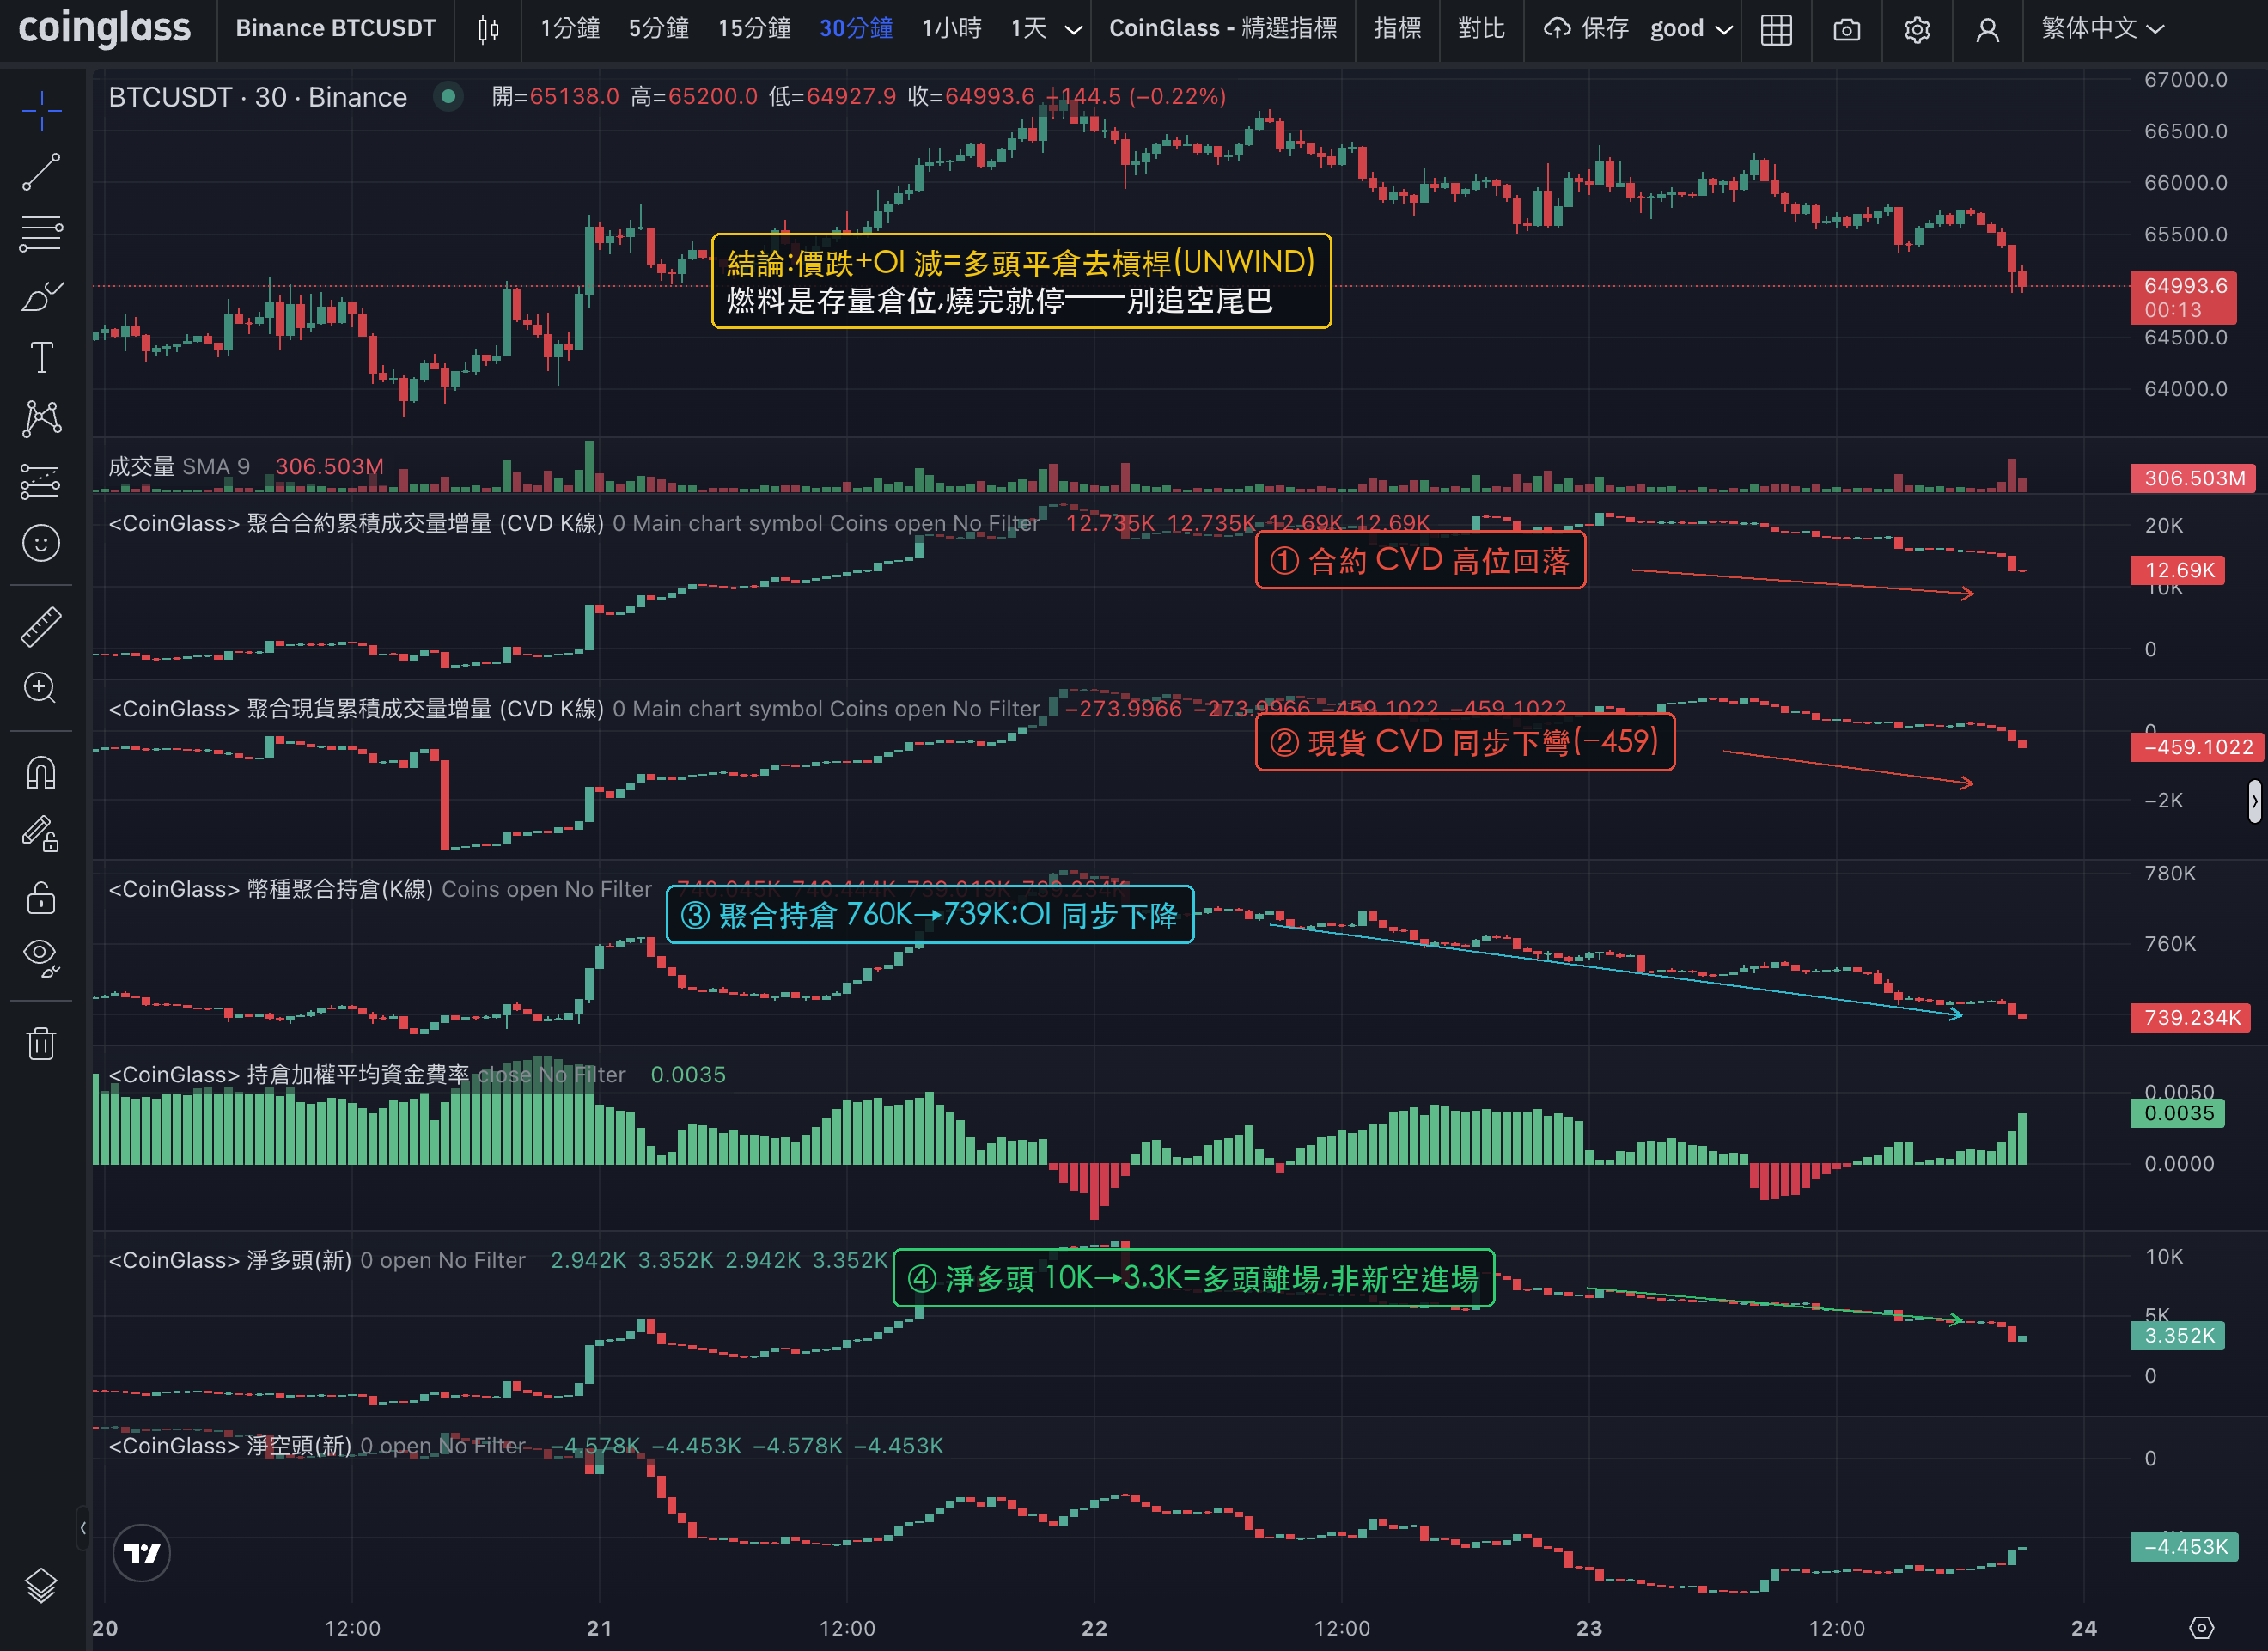Toggle magnet snap mode
The image size is (2268, 1651).
(x=41, y=773)
